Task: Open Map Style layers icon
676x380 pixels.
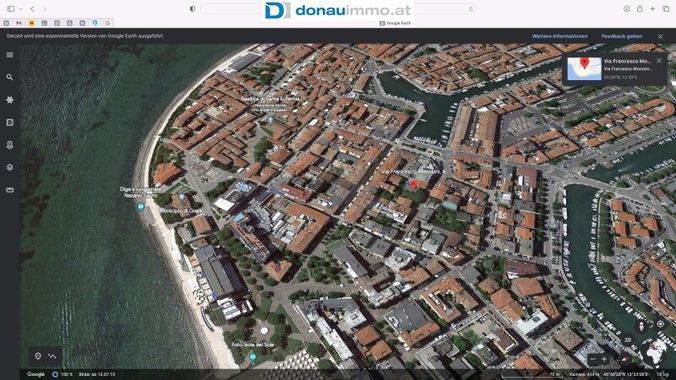Action: [x=9, y=167]
